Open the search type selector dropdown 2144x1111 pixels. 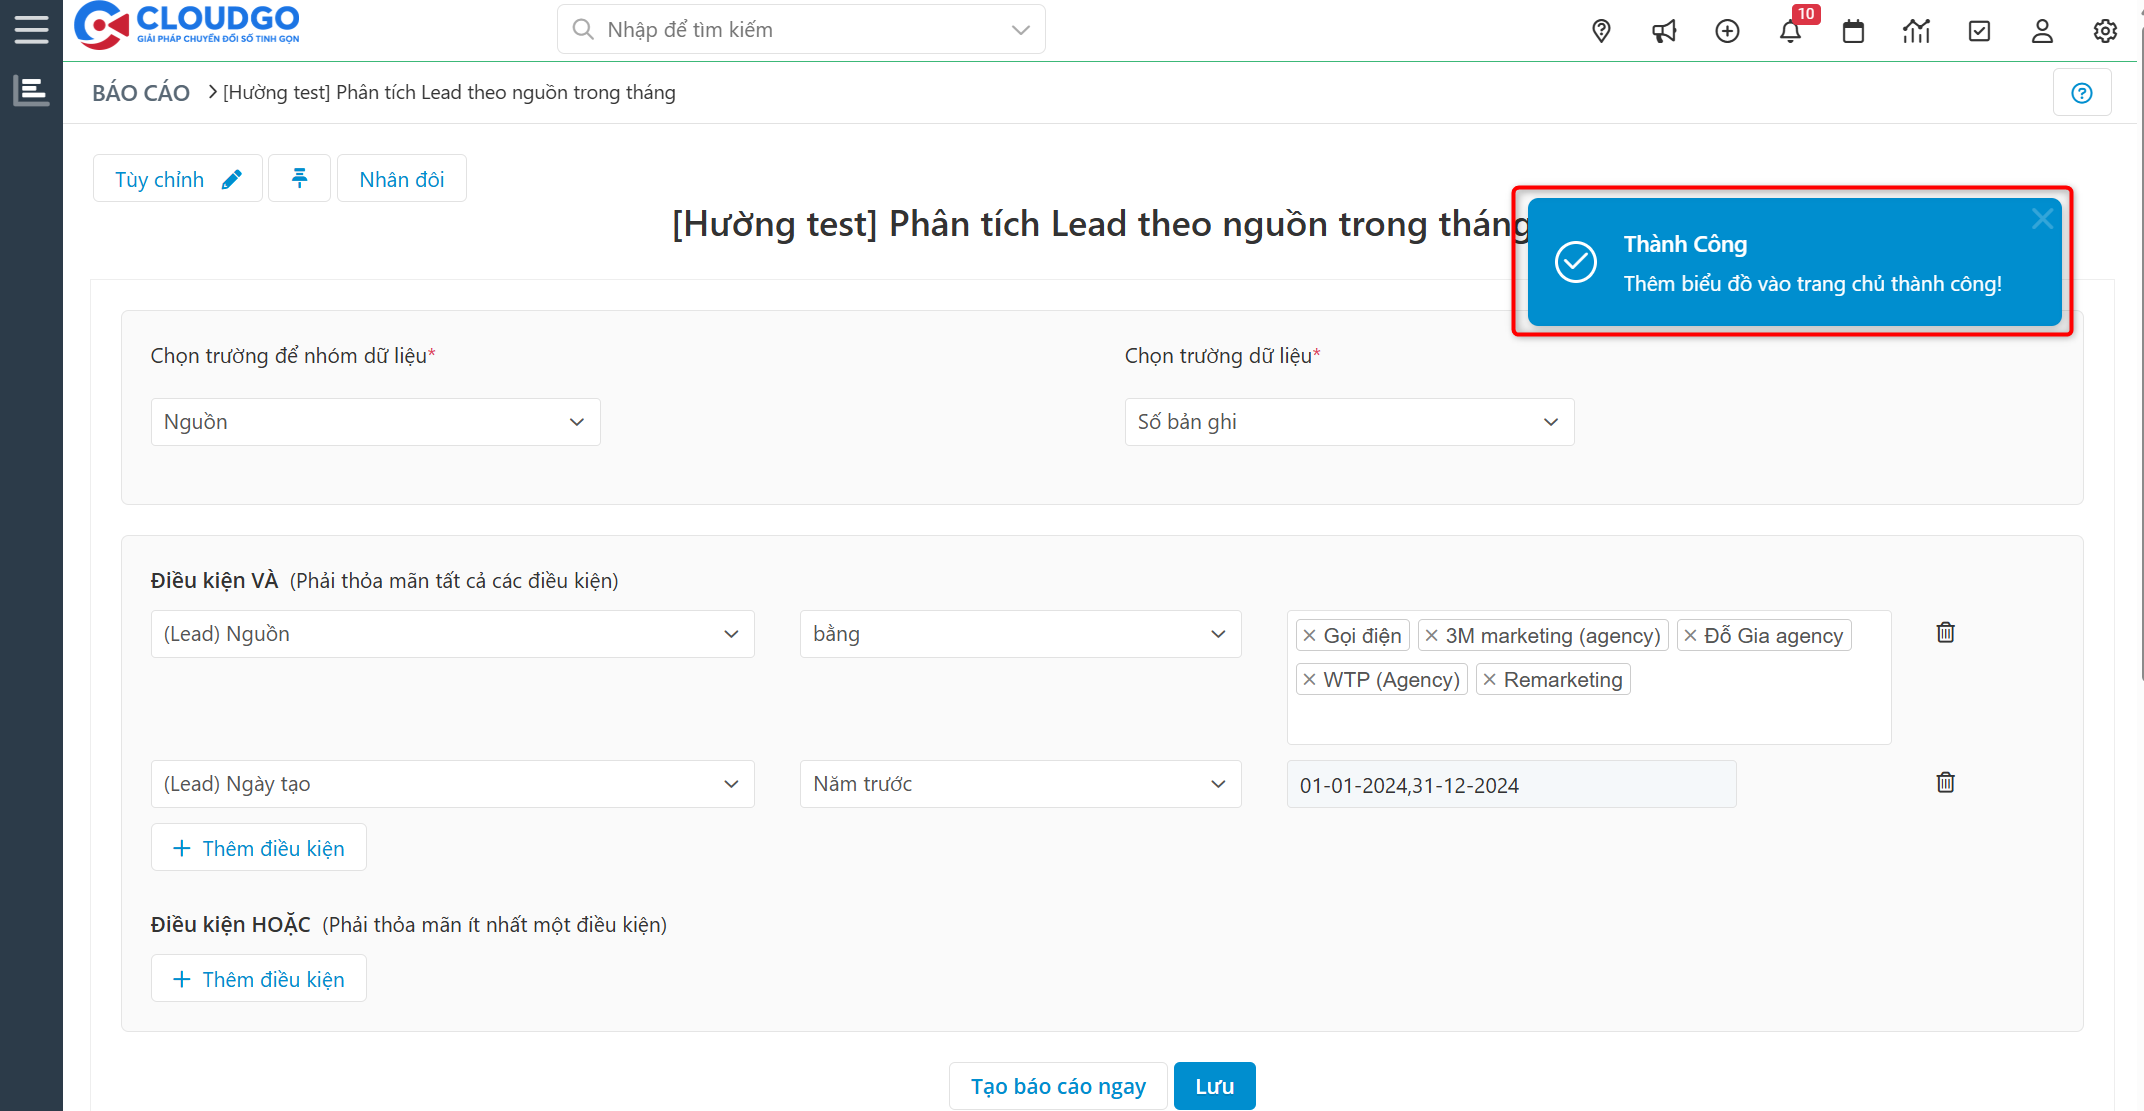[1020, 29]
